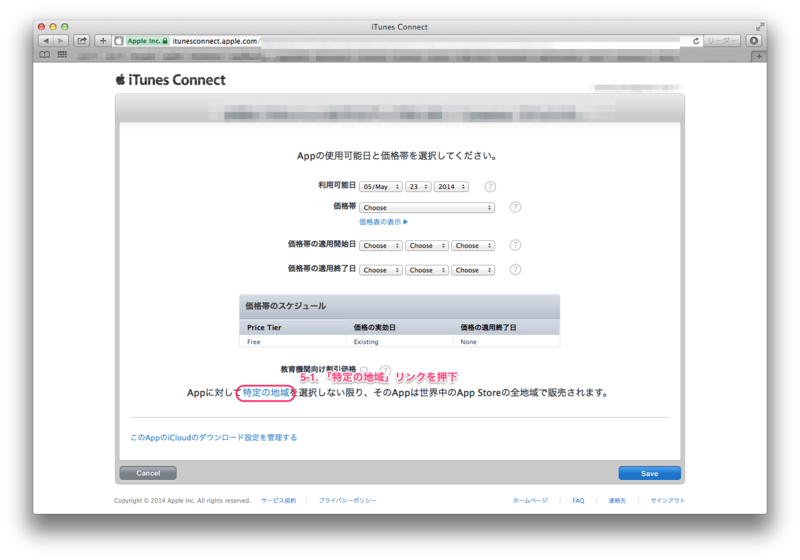Viewport: 800px width, 560px height.
Task: Open the サービス規約 footer link
Action: pos(279,501)
